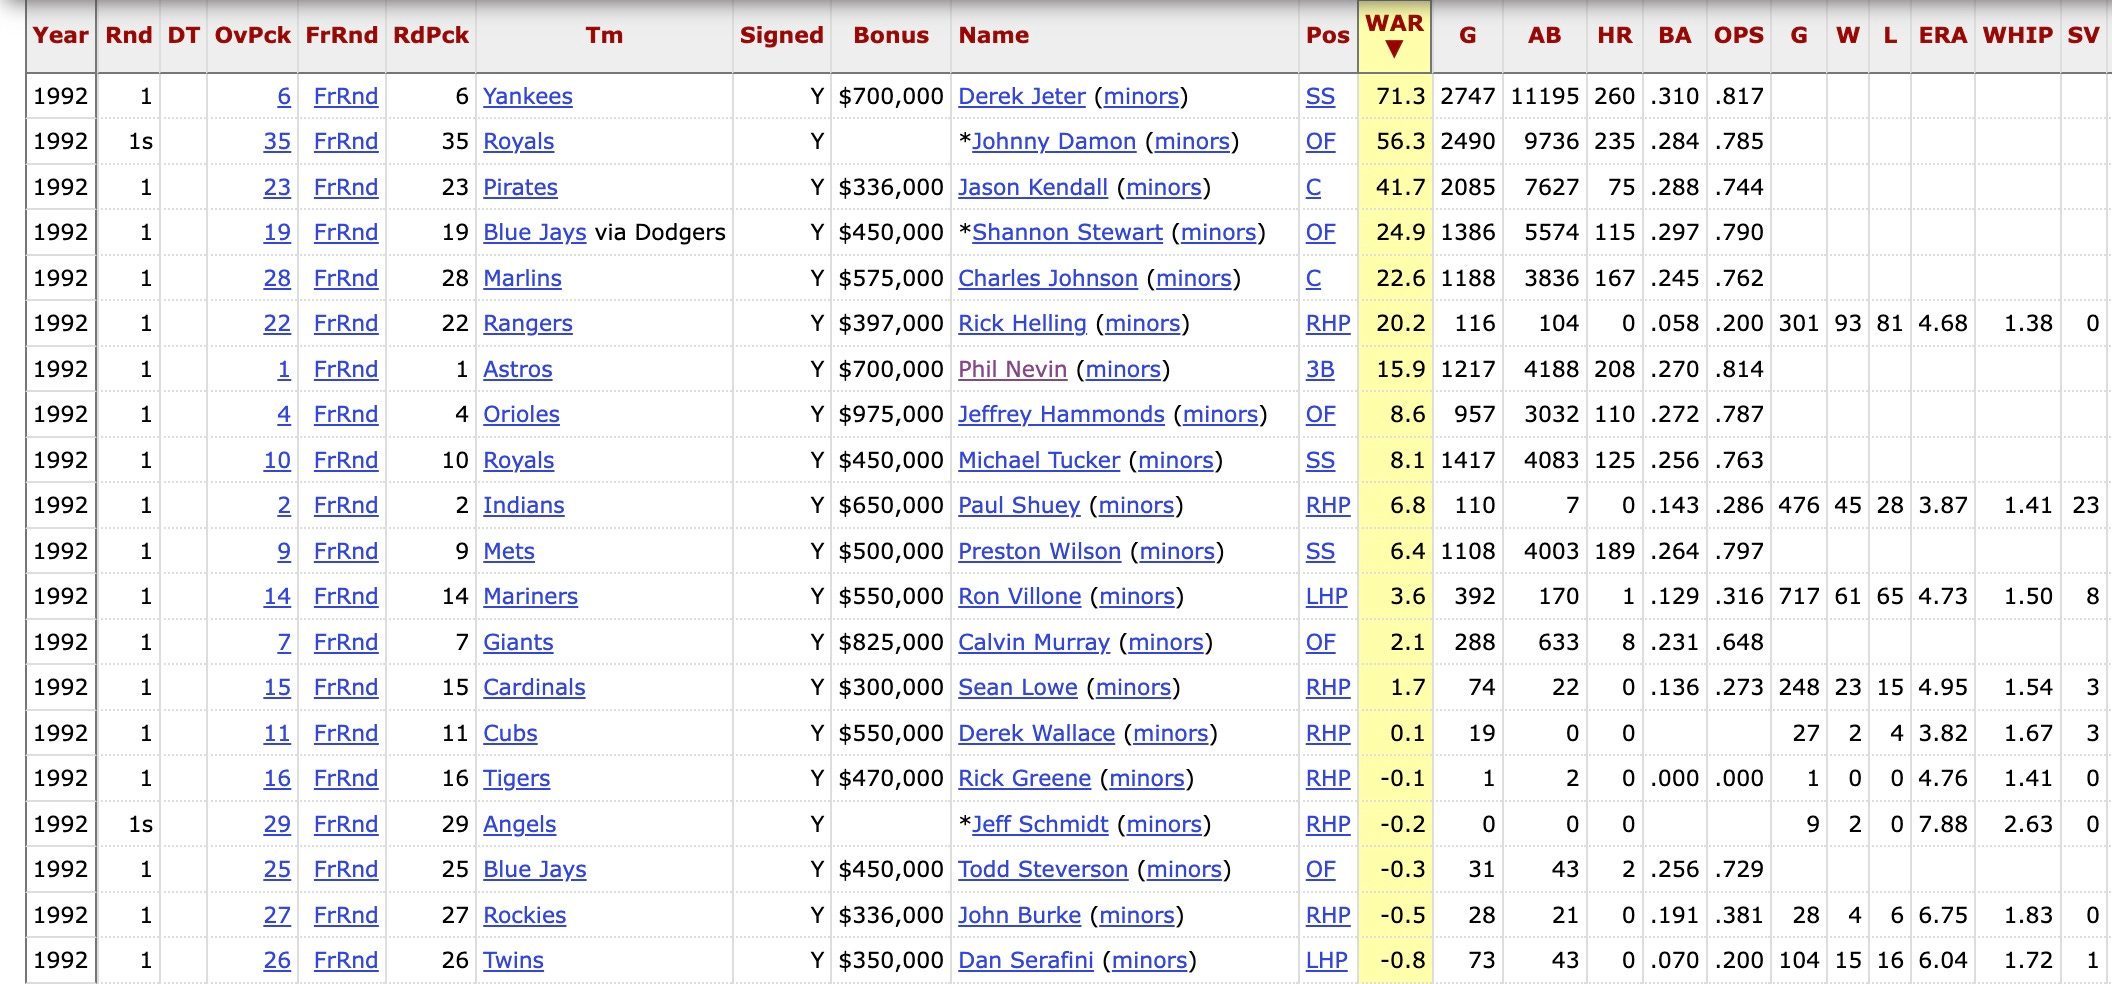Open LHP position link for Ron Villone
Viewport: 2112px width, 984px height.
[1326, 597]
